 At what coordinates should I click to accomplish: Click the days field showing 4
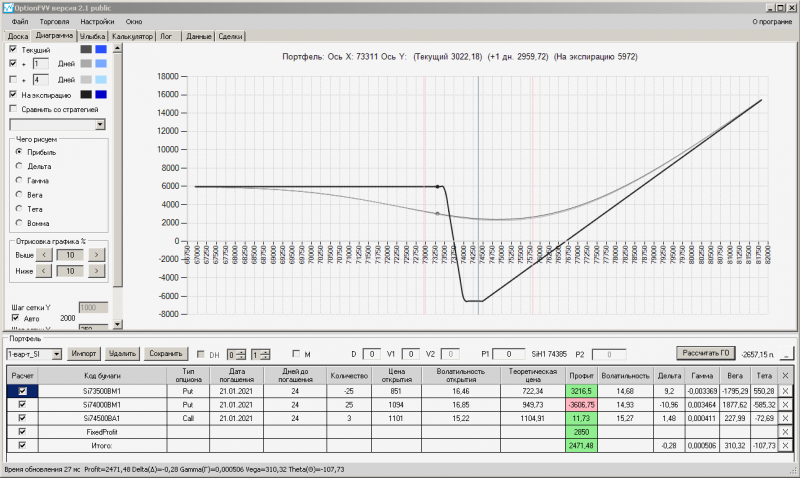[x=41, y=80]
